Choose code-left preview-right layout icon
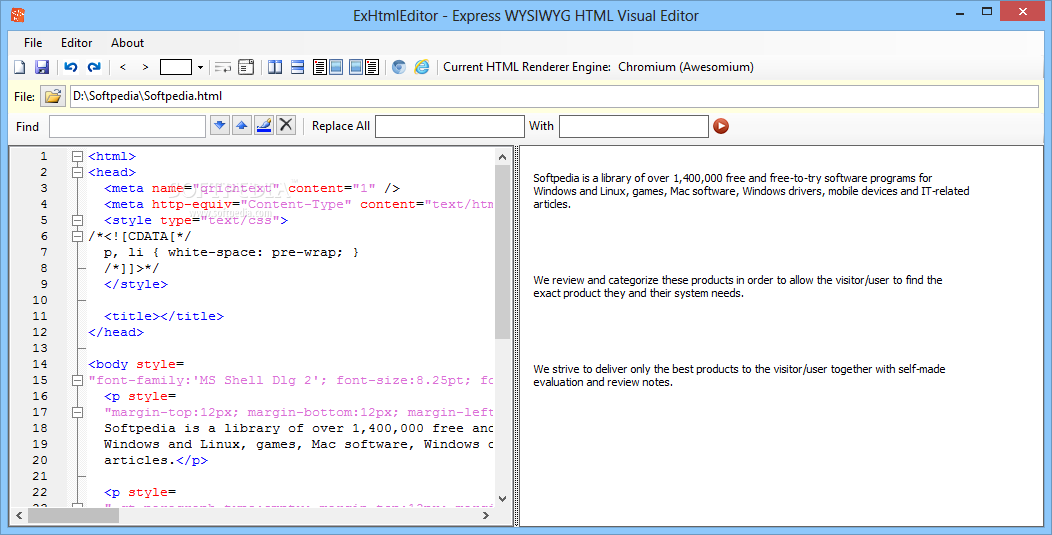The height and width of the screenshot is (535, 1052). point(328,67)
